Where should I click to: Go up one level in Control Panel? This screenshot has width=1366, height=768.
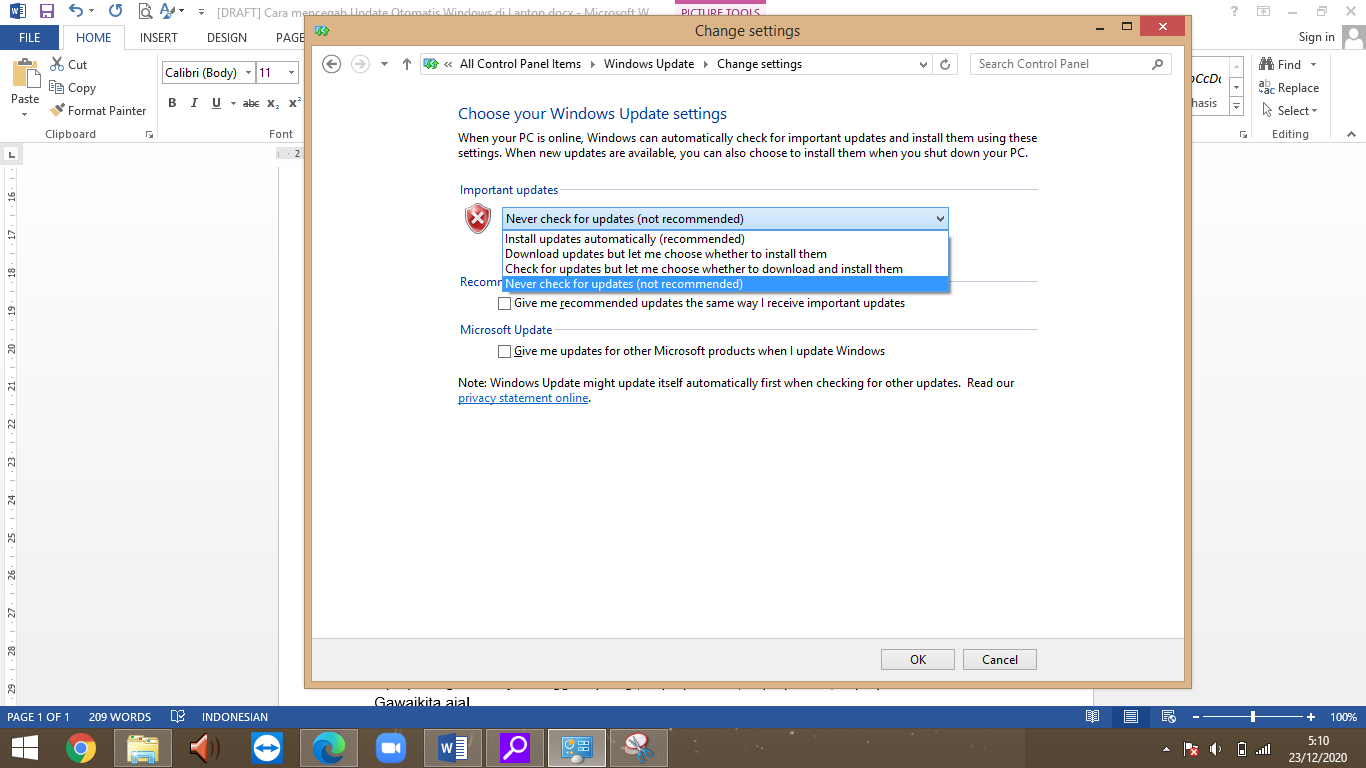pos(406,64)
